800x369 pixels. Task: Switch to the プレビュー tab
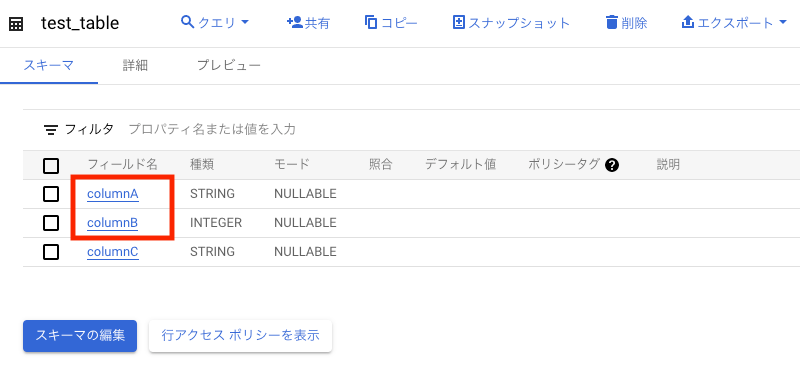(229, 65)
